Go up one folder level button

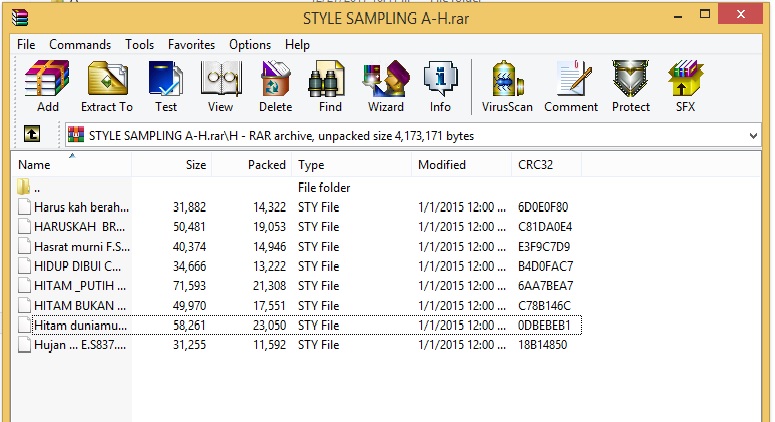32,135
